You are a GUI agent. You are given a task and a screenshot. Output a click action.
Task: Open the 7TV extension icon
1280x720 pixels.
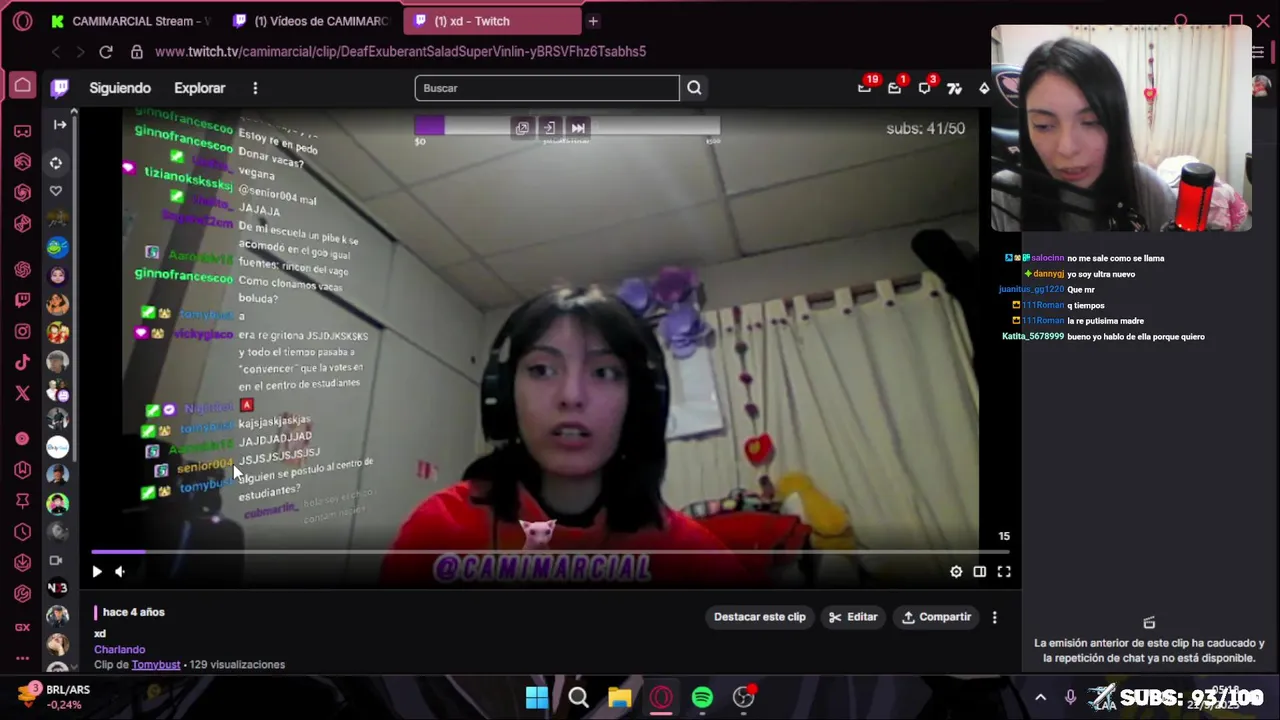pos(955,88)
